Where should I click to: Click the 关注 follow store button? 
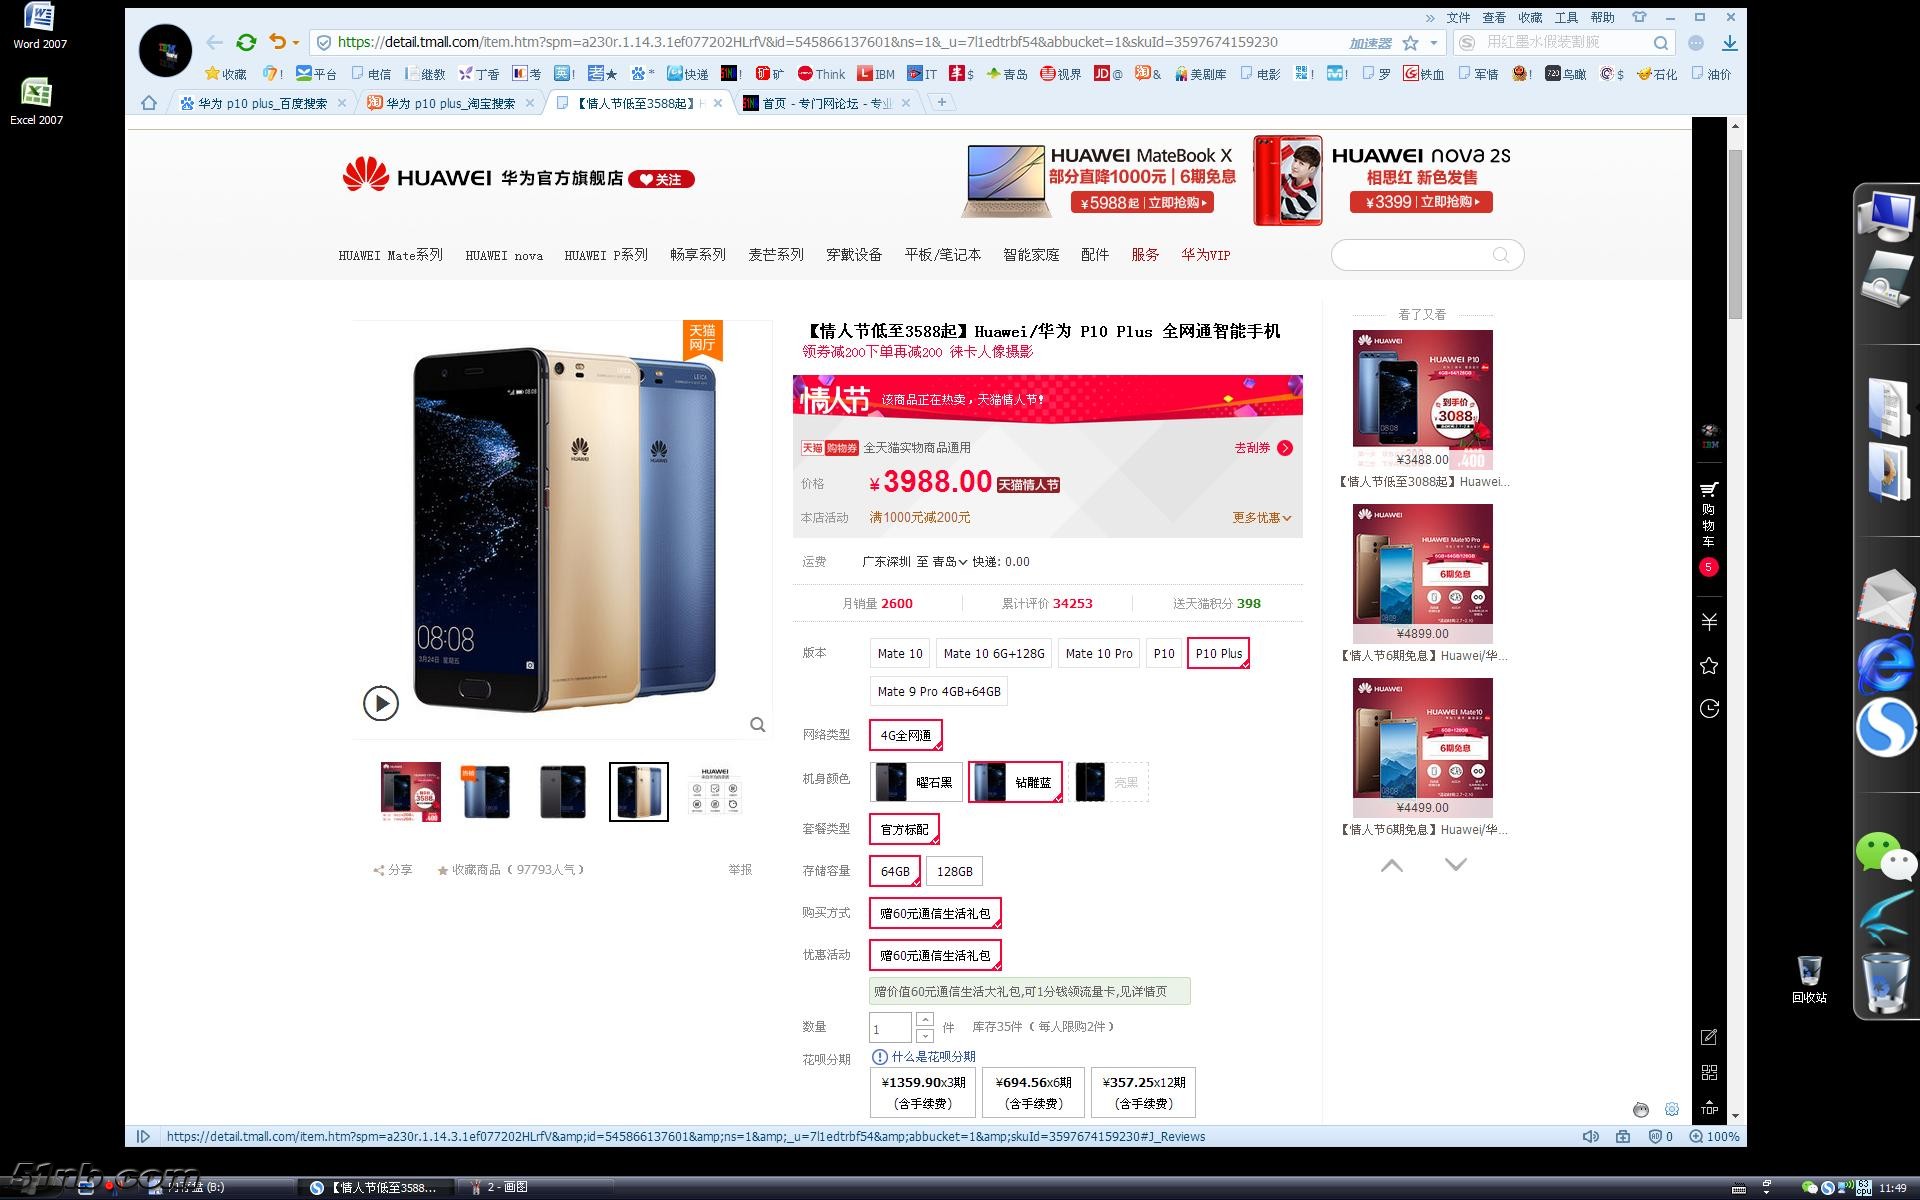(661, 180)
